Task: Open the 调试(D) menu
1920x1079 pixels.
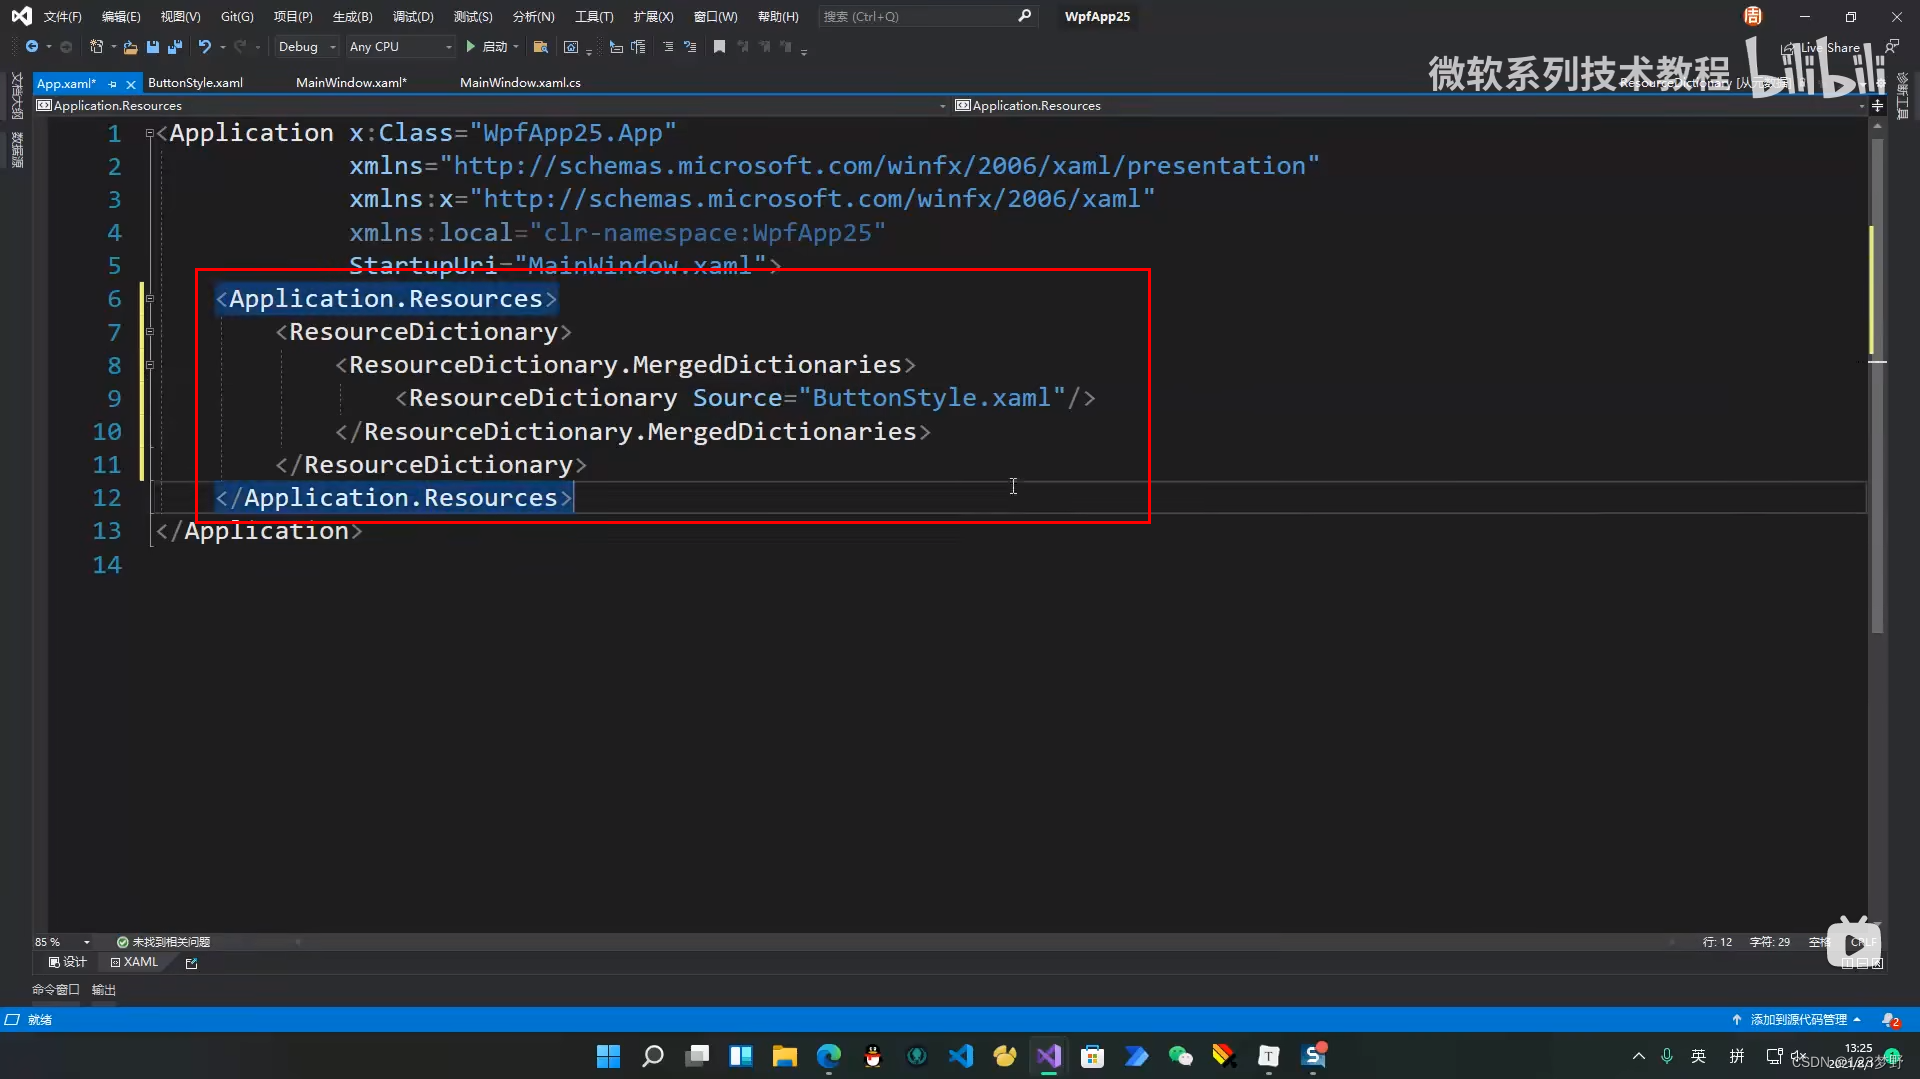Action: coord(413,16)
